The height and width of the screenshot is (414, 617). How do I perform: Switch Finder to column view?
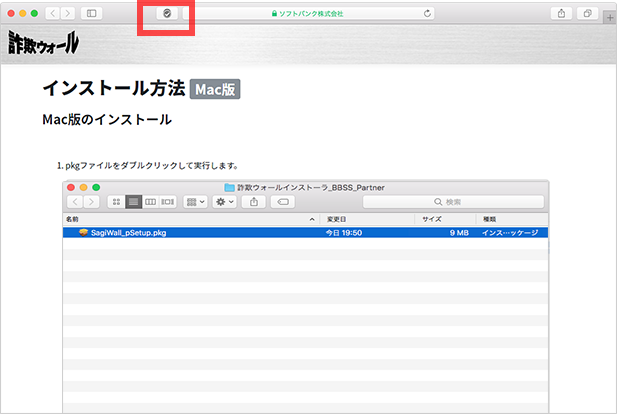pos(150,202)
